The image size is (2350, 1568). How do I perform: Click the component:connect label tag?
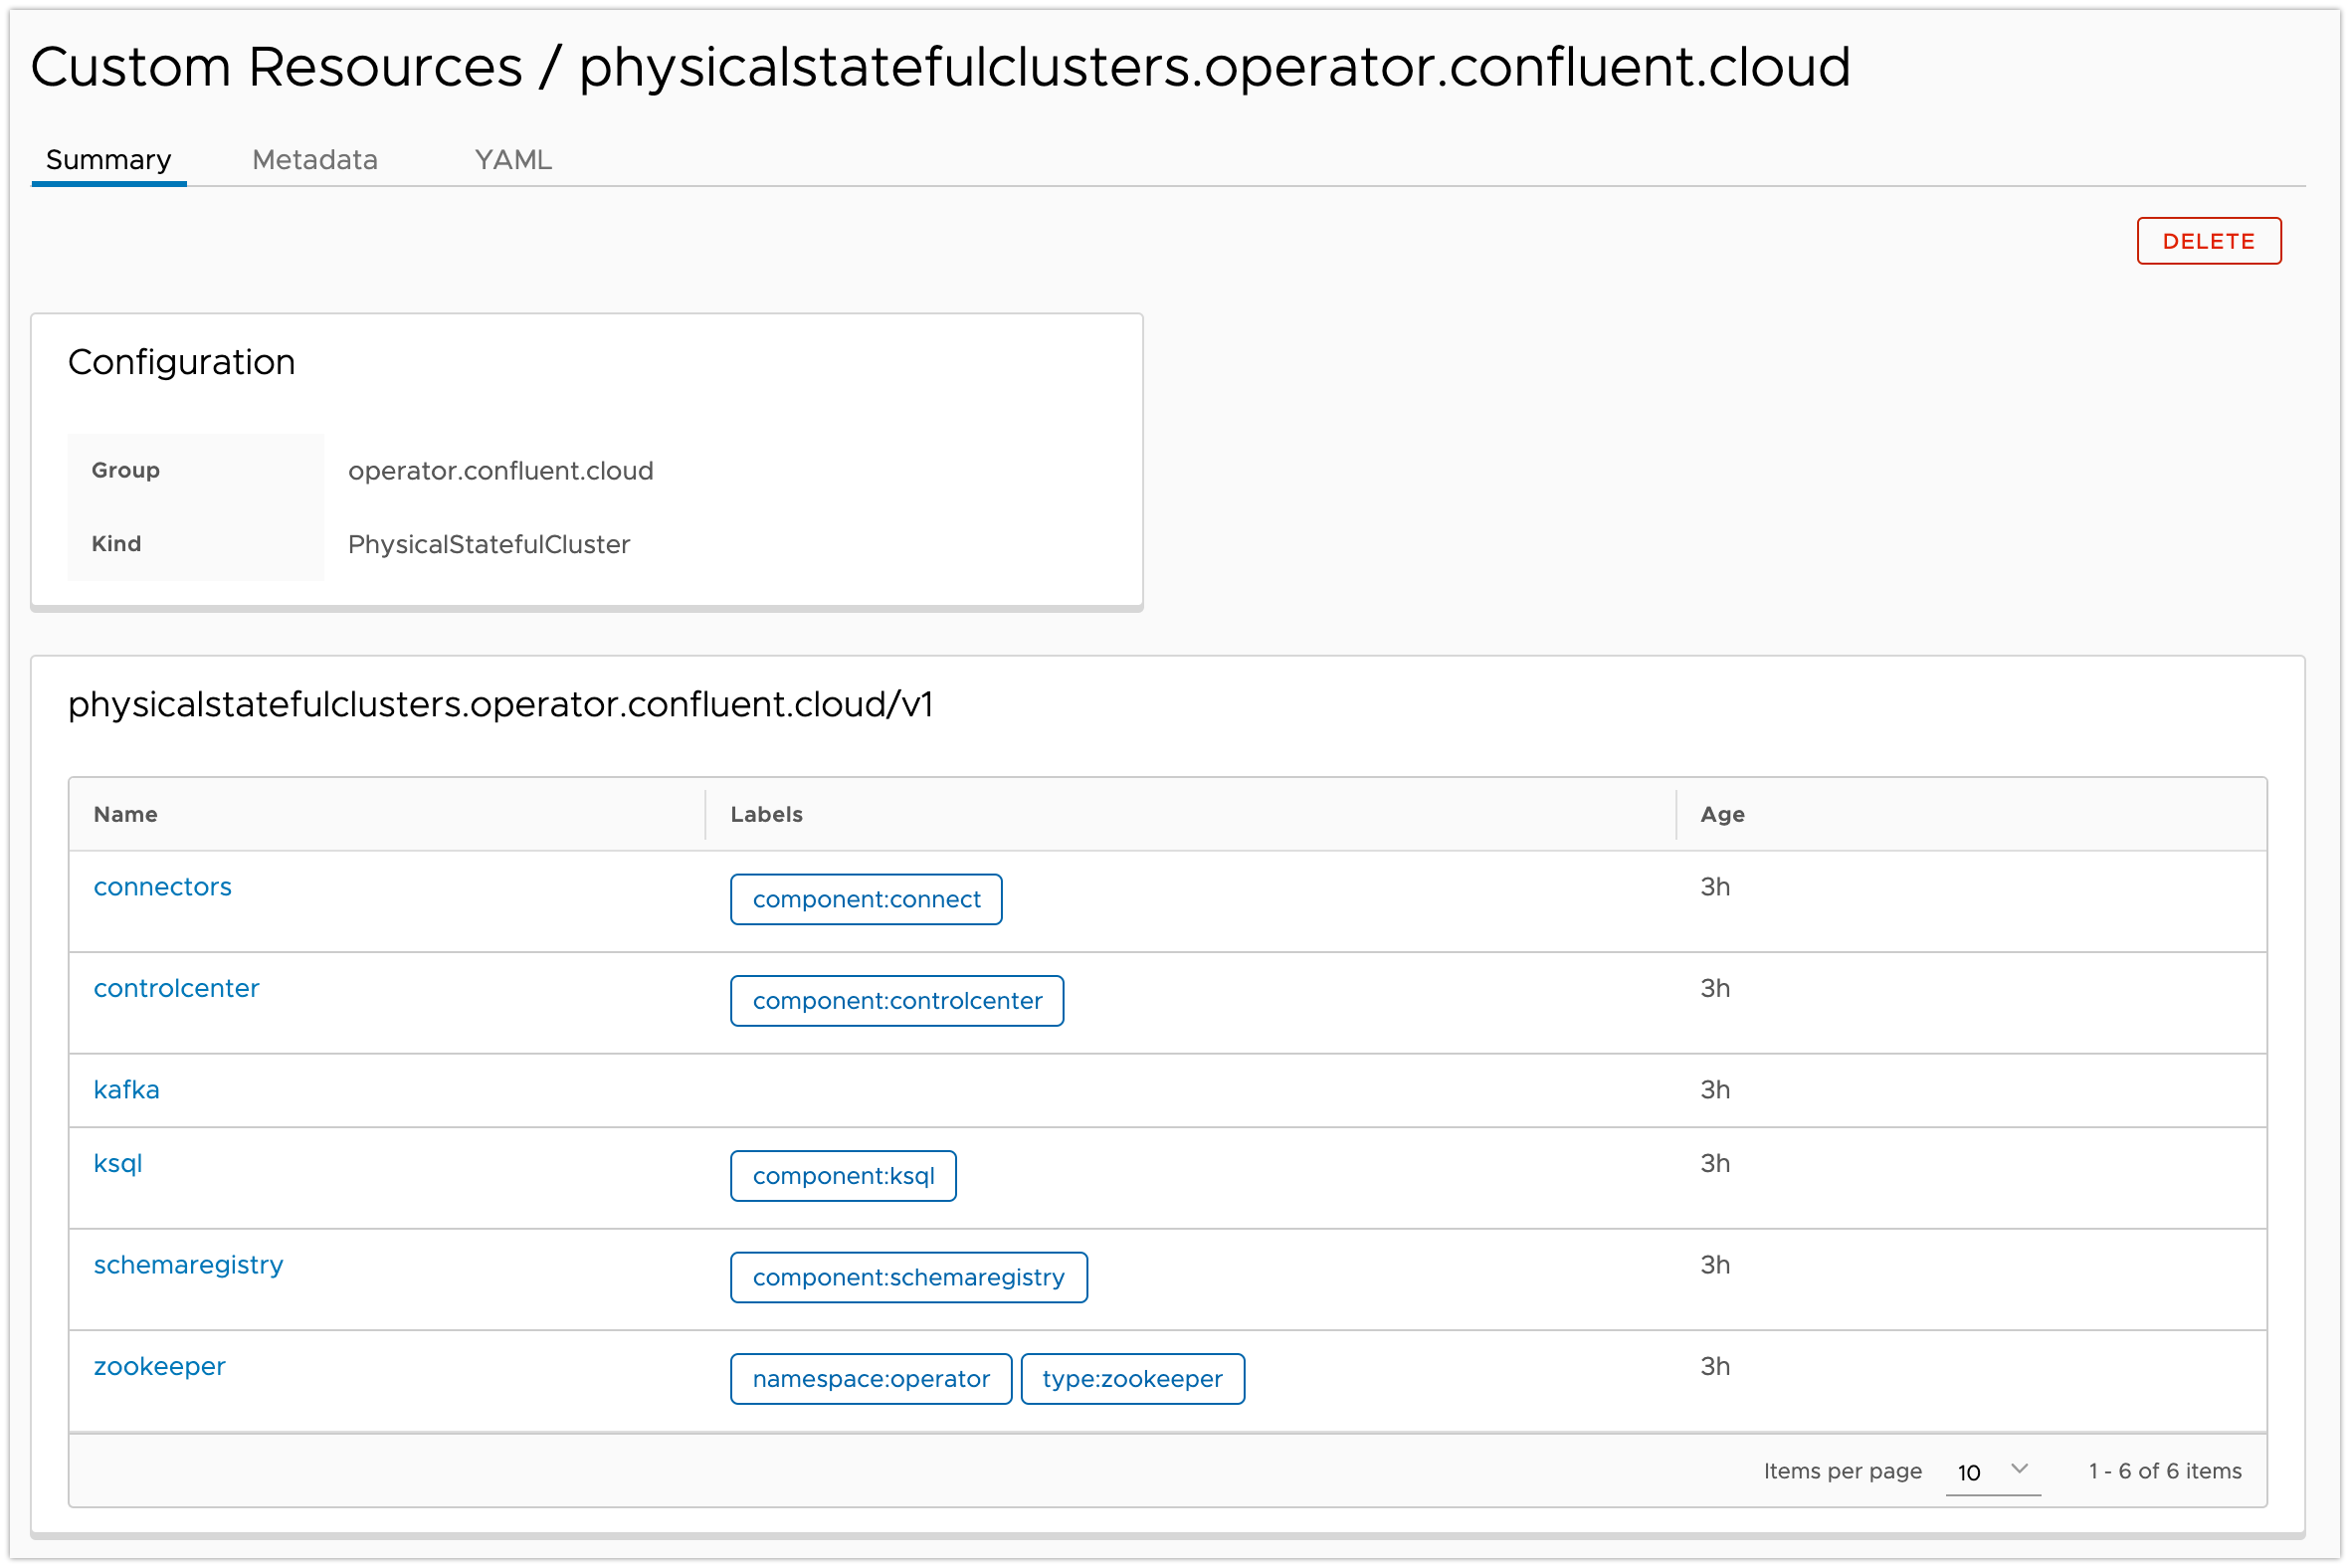click(x=866, y=899)
